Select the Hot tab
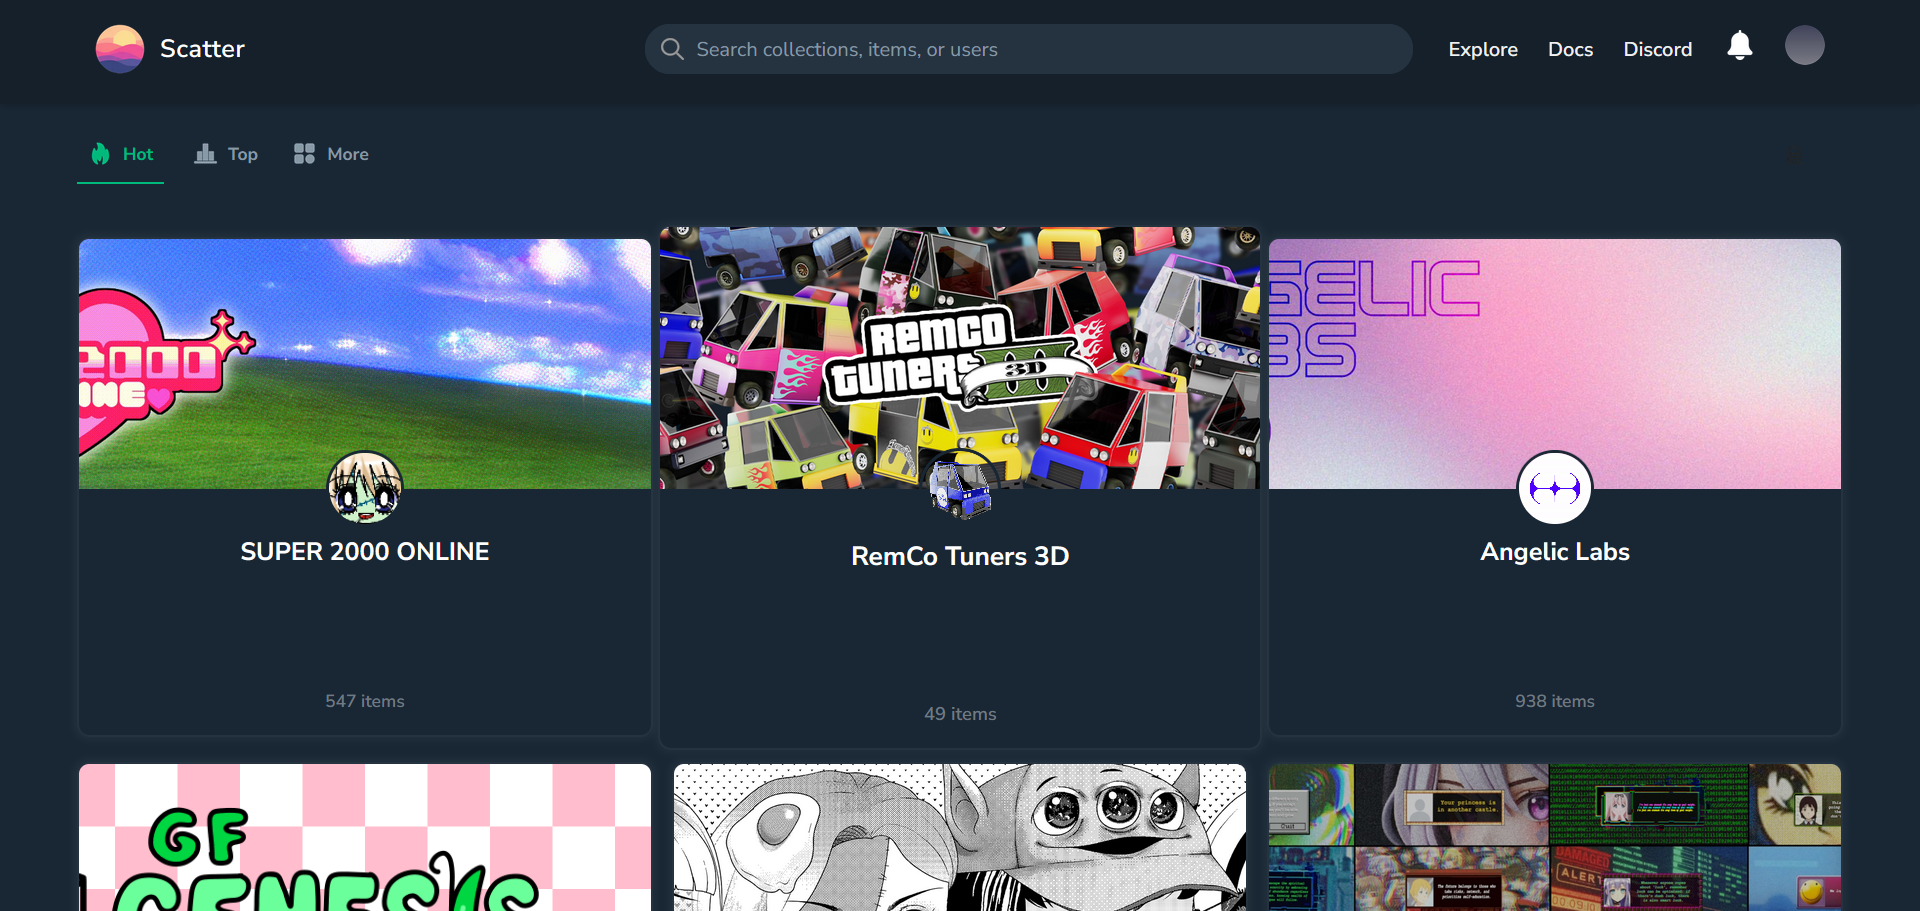Viewport: 1920px width, 911px height. click(x=121, y=154)
